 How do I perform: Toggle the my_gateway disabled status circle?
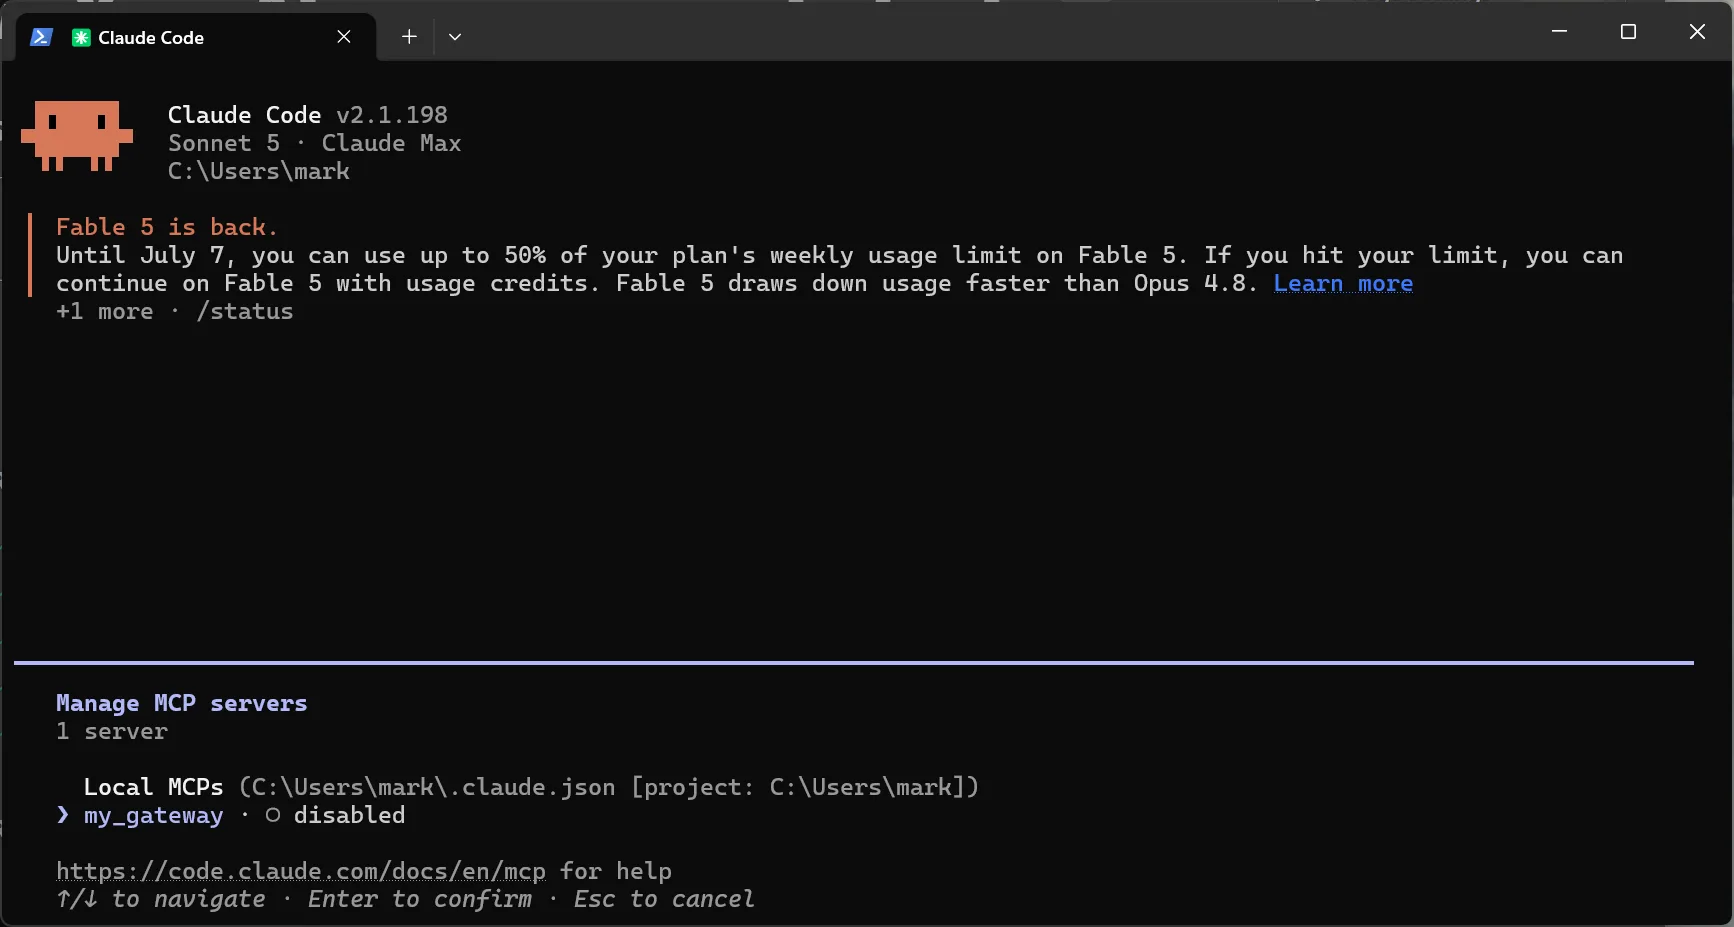[273, 816]
